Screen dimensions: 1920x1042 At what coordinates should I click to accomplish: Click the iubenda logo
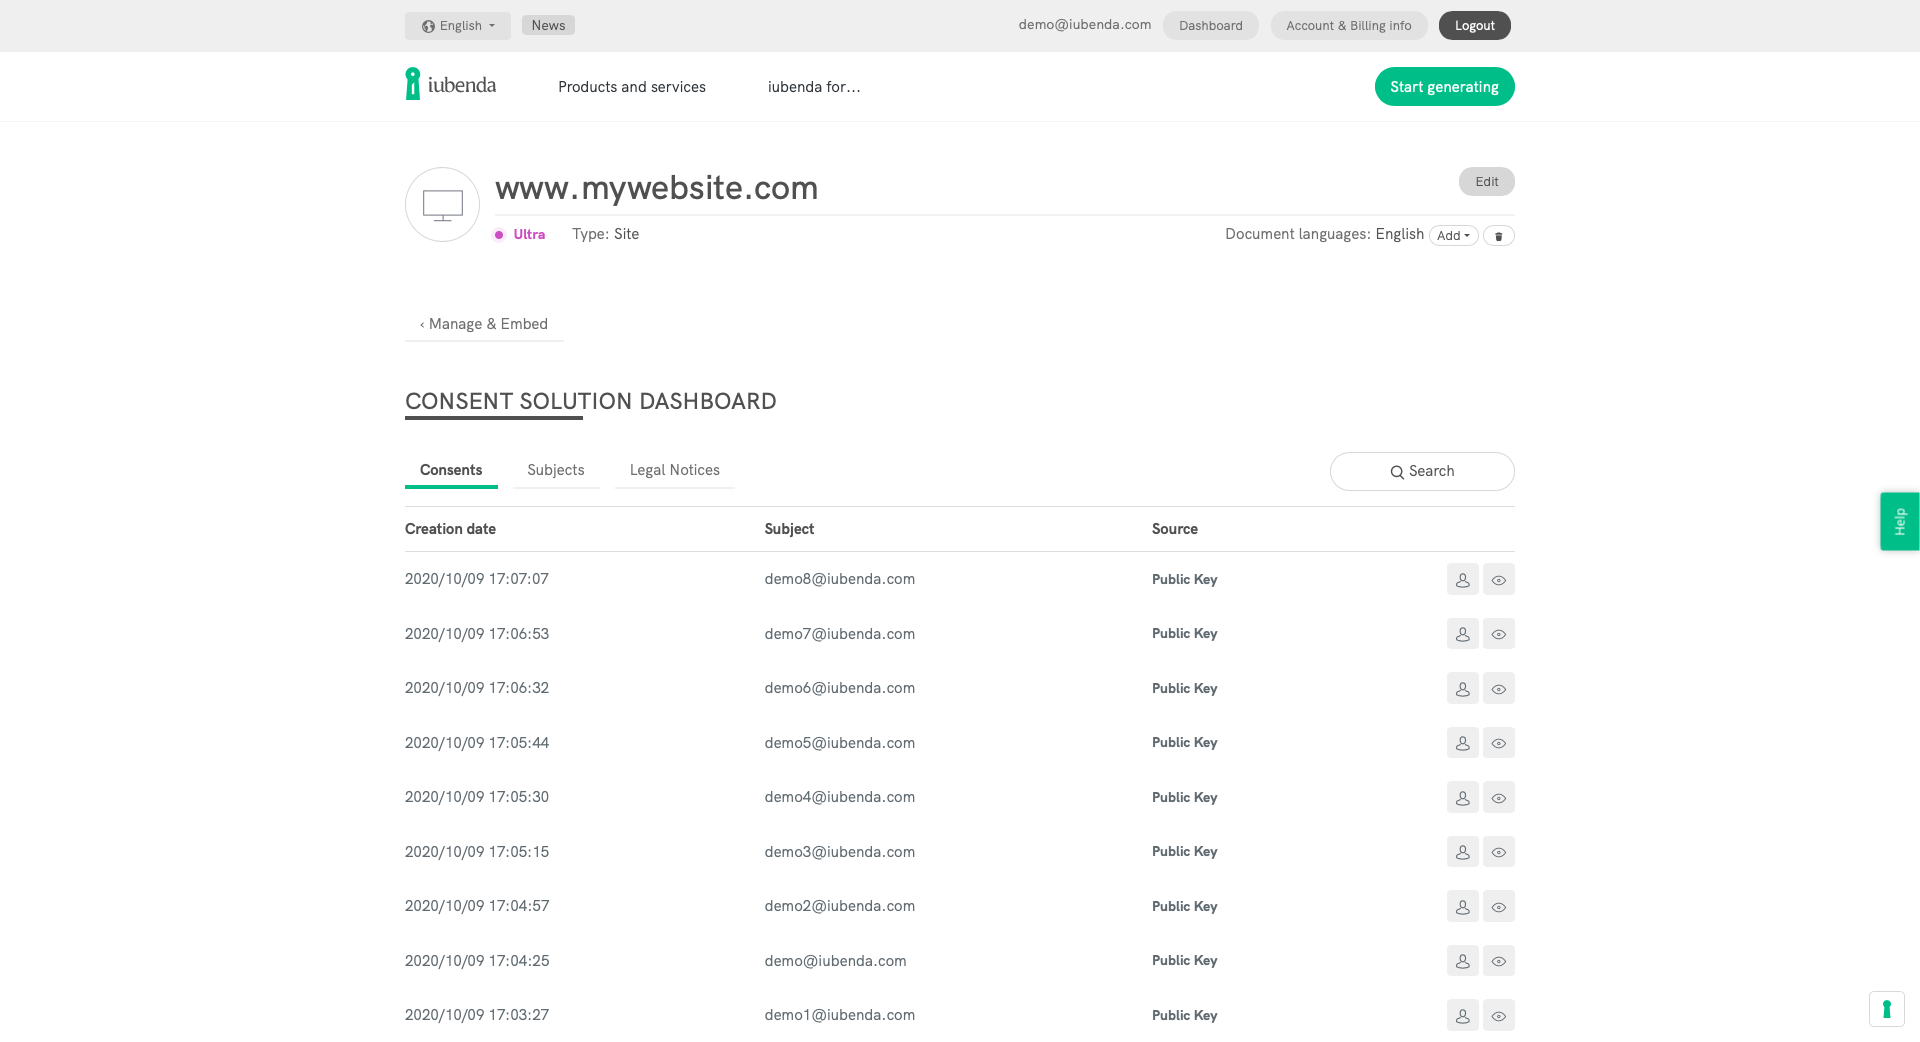click(451, 85)
